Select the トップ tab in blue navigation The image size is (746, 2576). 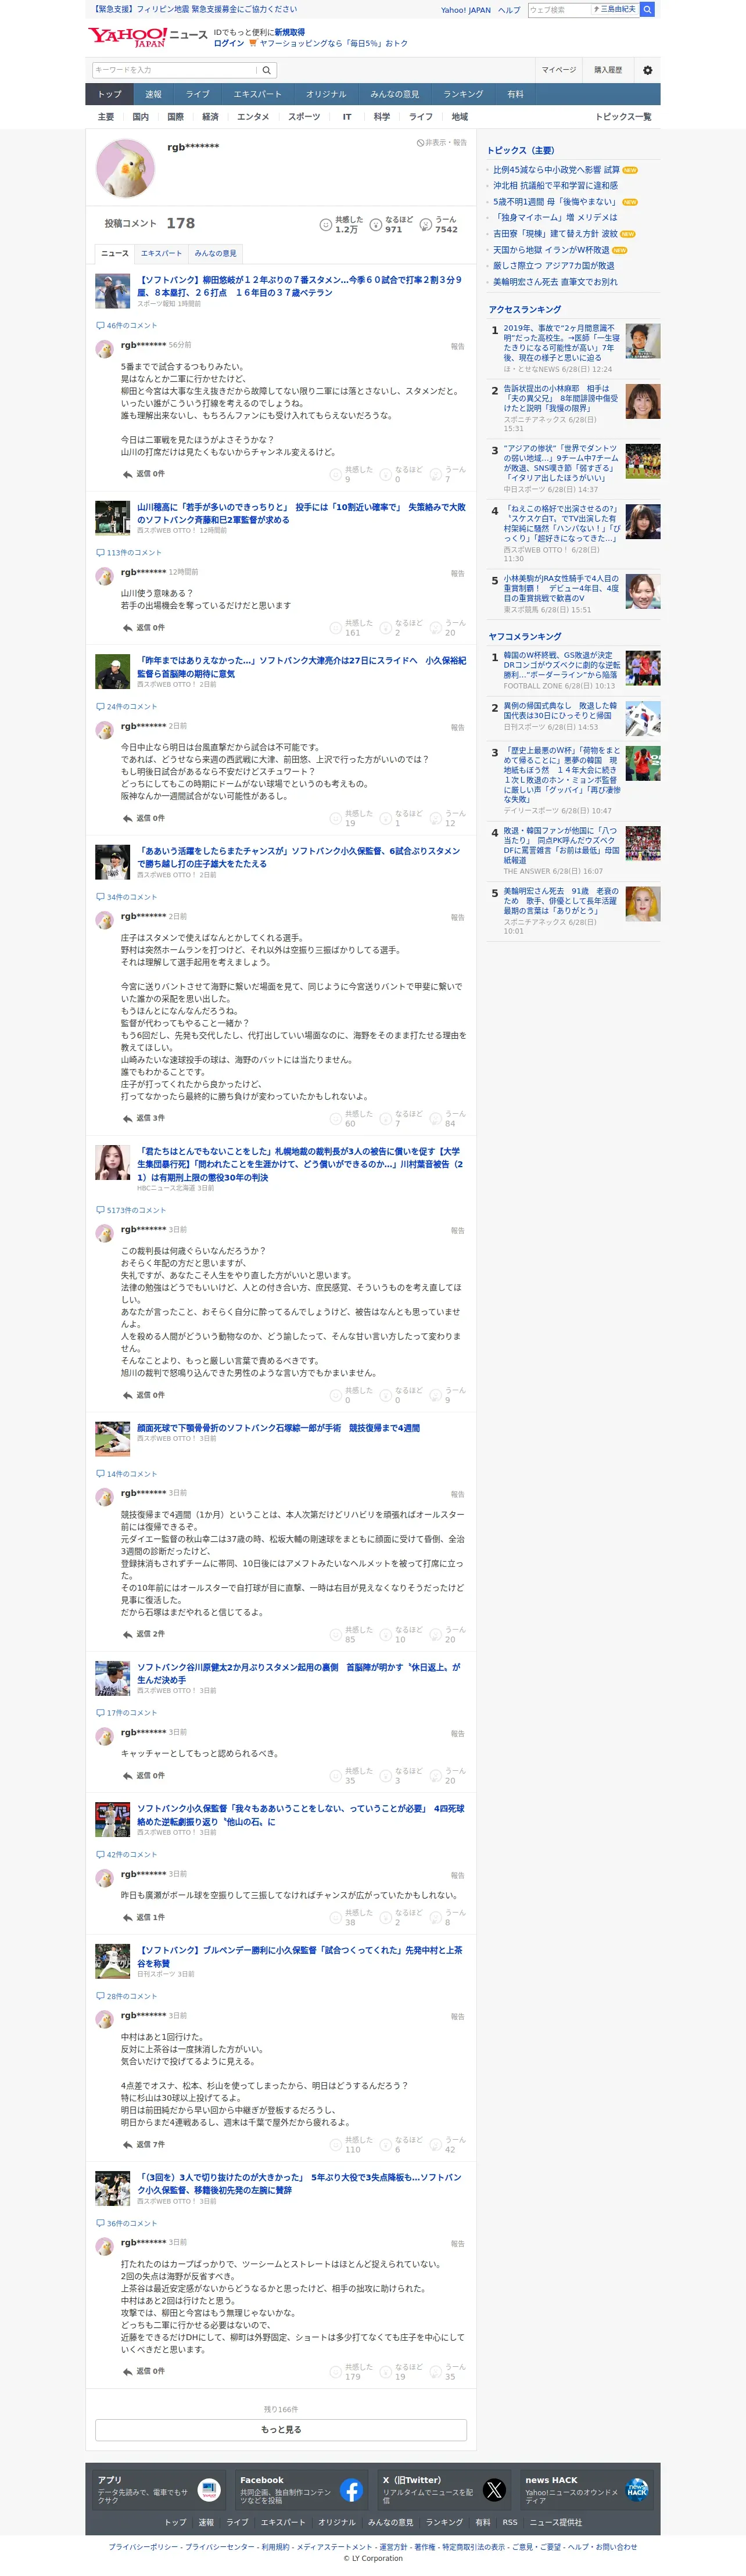tap(109, 94)
